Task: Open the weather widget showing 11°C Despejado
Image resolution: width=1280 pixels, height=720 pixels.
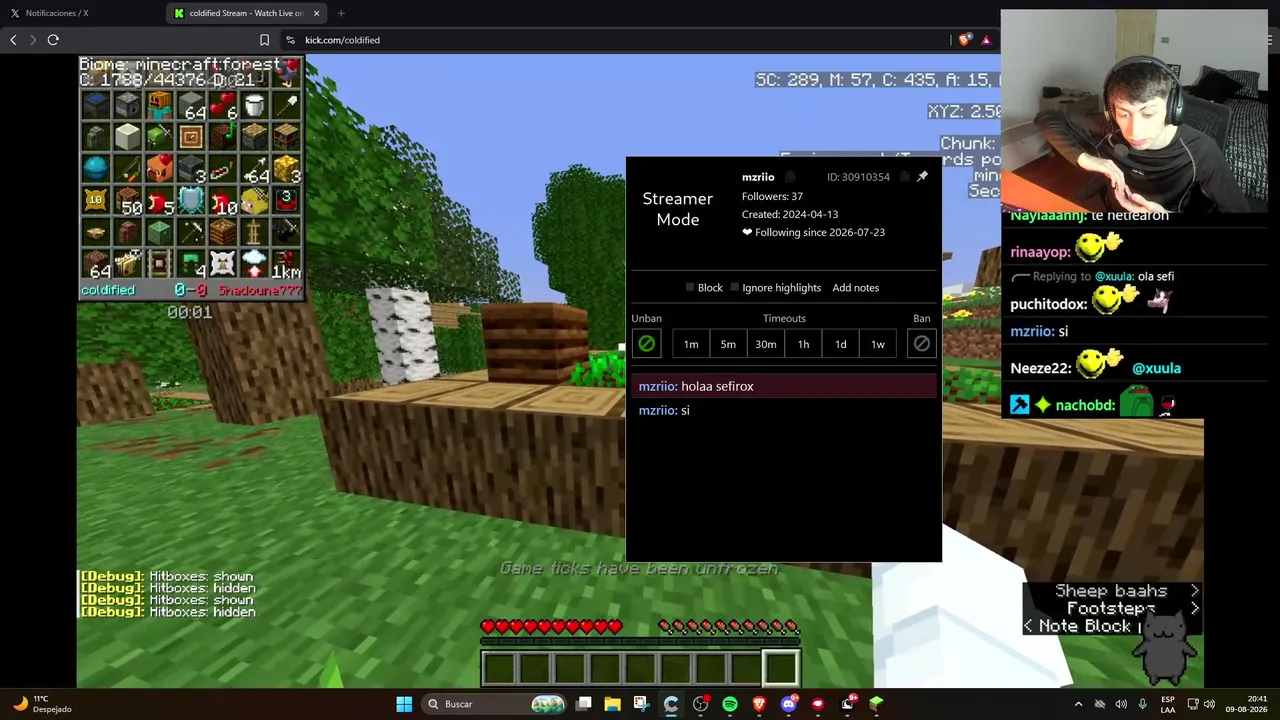Action: (40, 704)
